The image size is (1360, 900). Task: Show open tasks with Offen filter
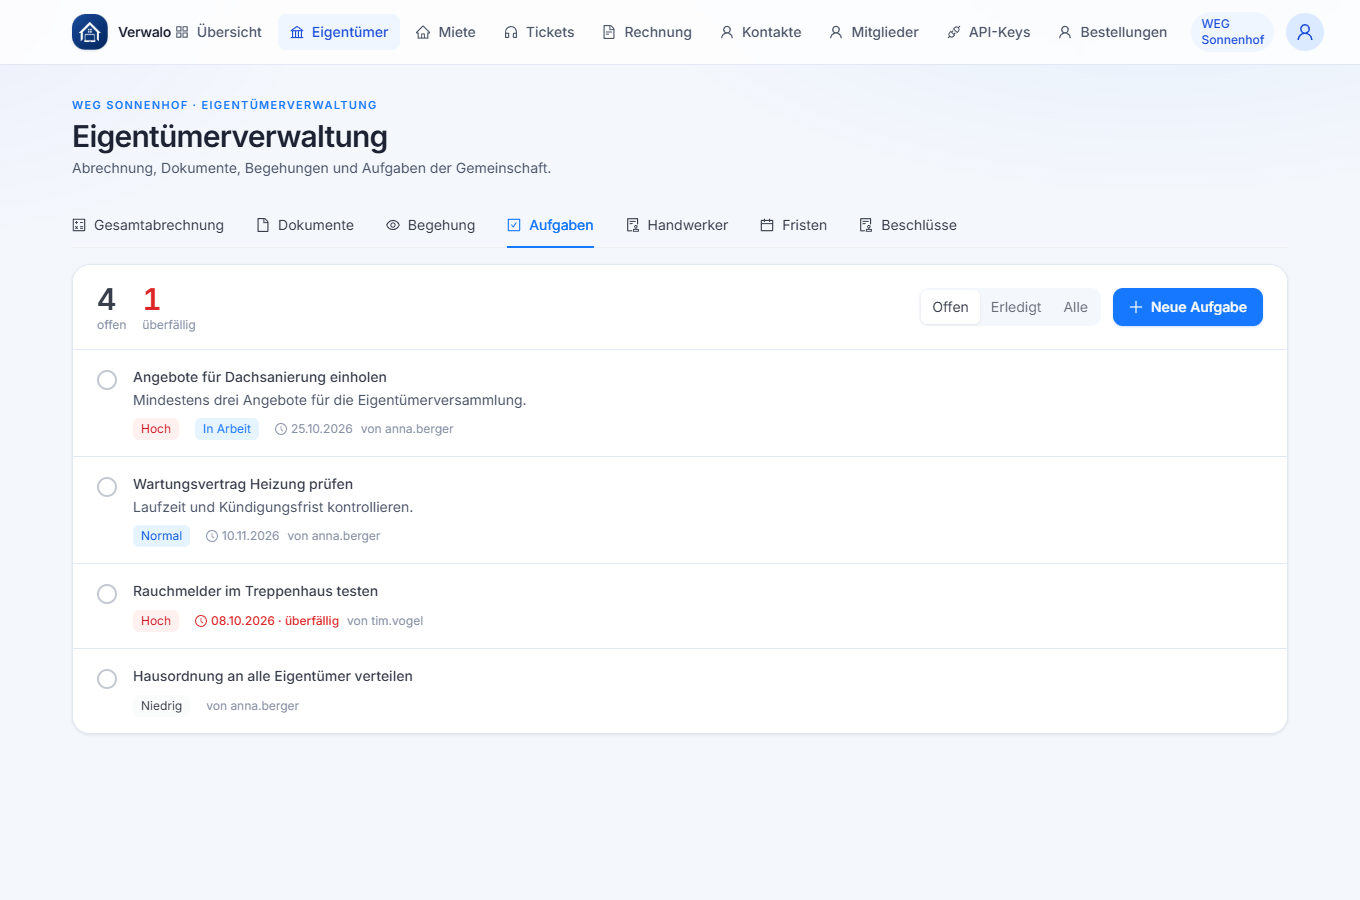point(950,307)
